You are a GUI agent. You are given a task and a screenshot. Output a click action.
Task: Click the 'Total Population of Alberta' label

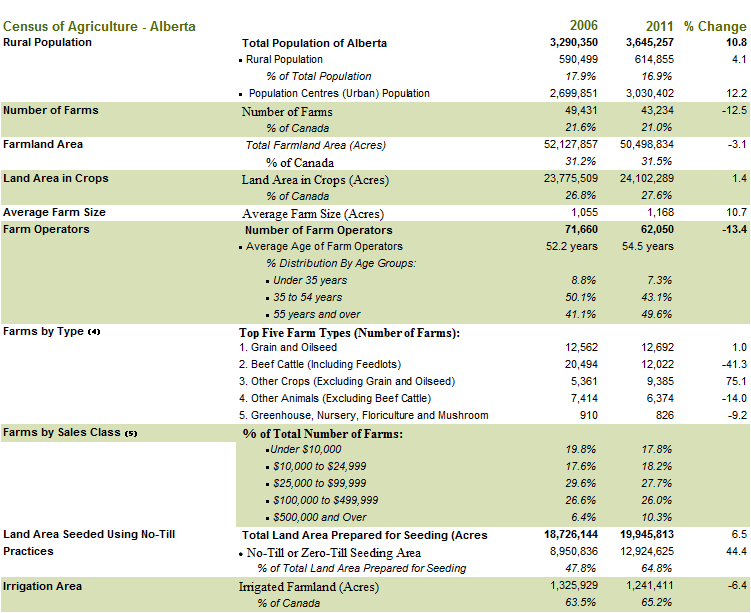314,43
